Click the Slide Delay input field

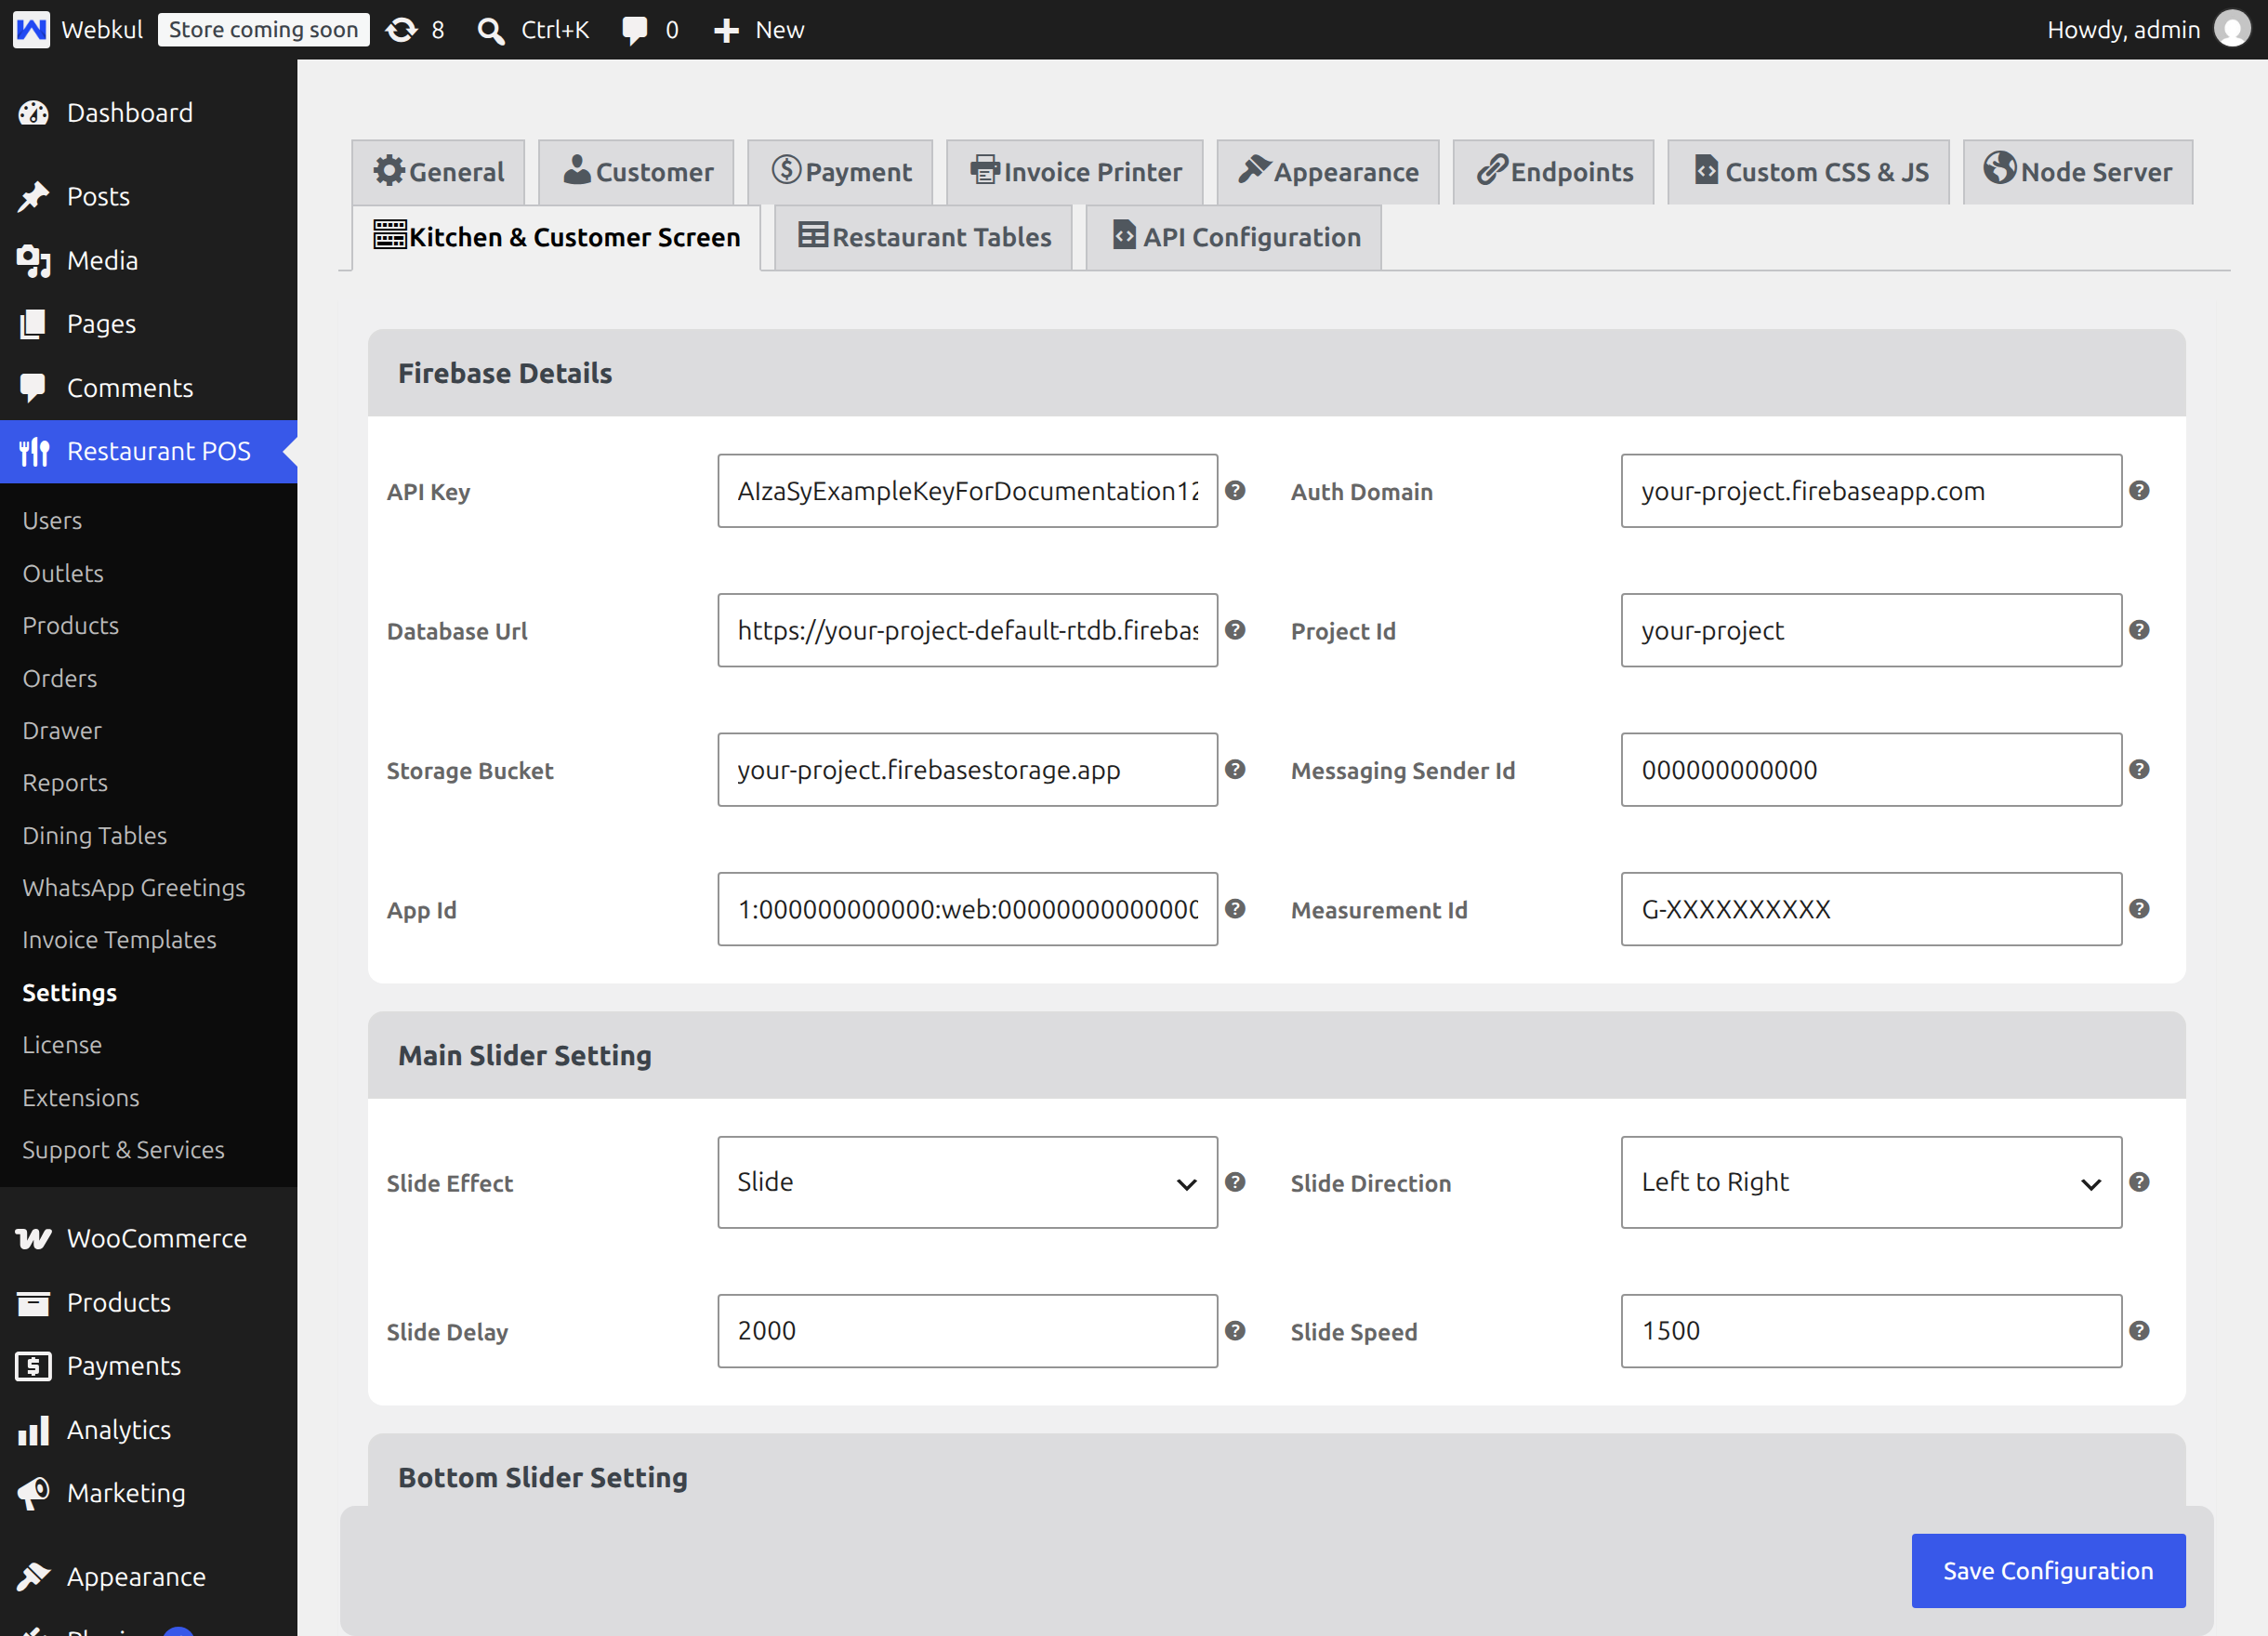[967, 1331]
